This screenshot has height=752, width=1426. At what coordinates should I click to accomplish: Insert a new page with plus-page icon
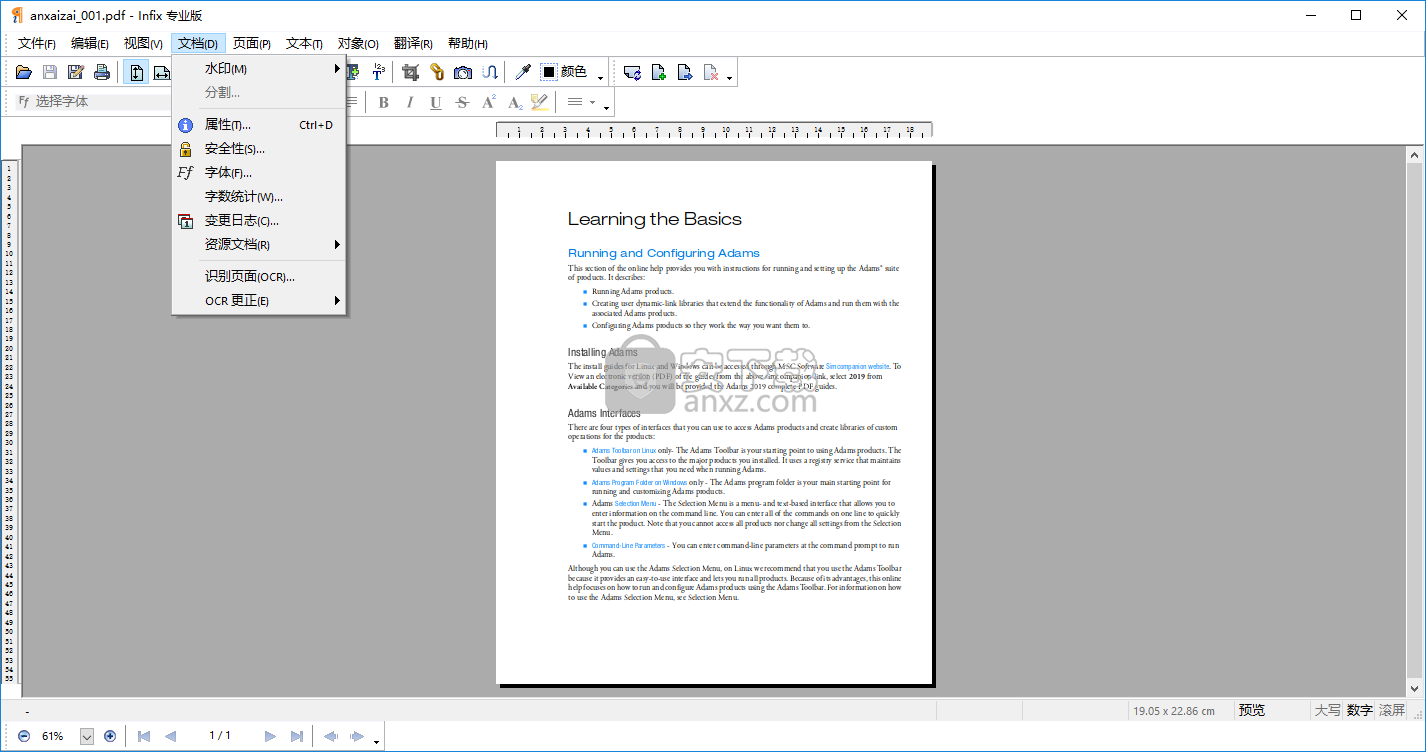659,72
